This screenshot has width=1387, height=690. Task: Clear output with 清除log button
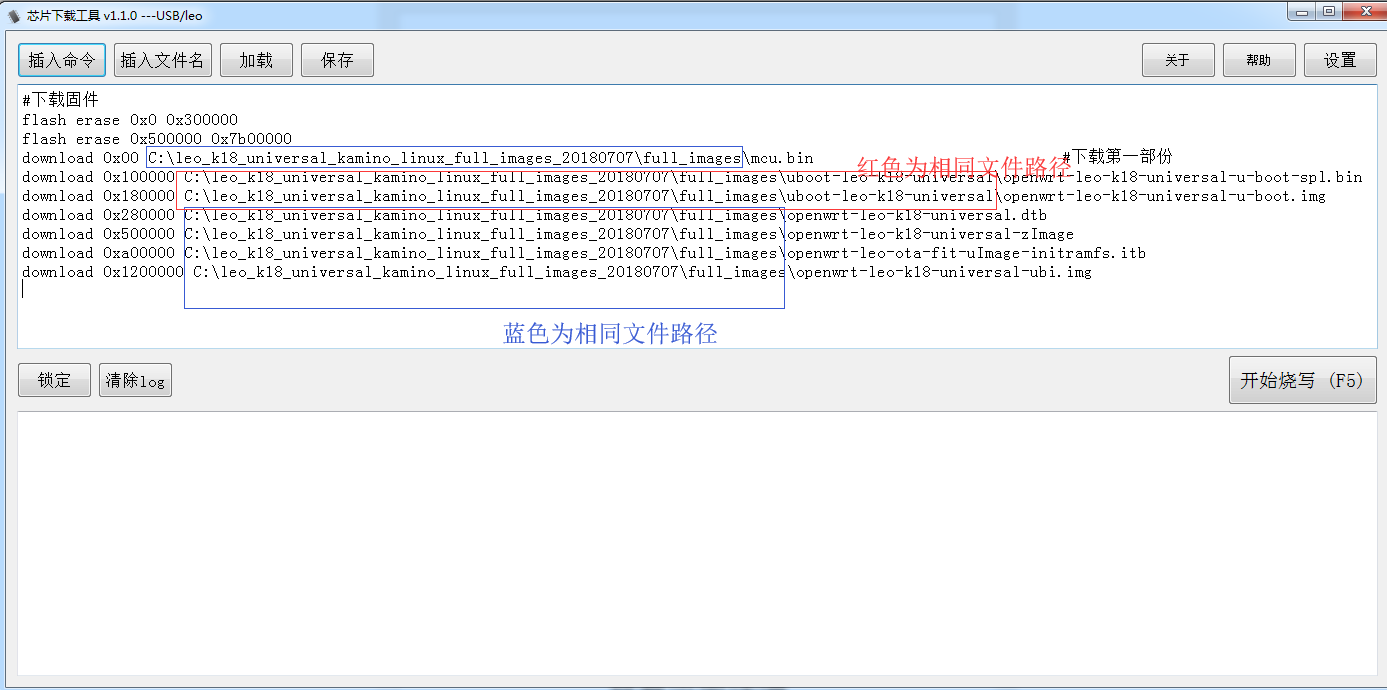(135, 381)
